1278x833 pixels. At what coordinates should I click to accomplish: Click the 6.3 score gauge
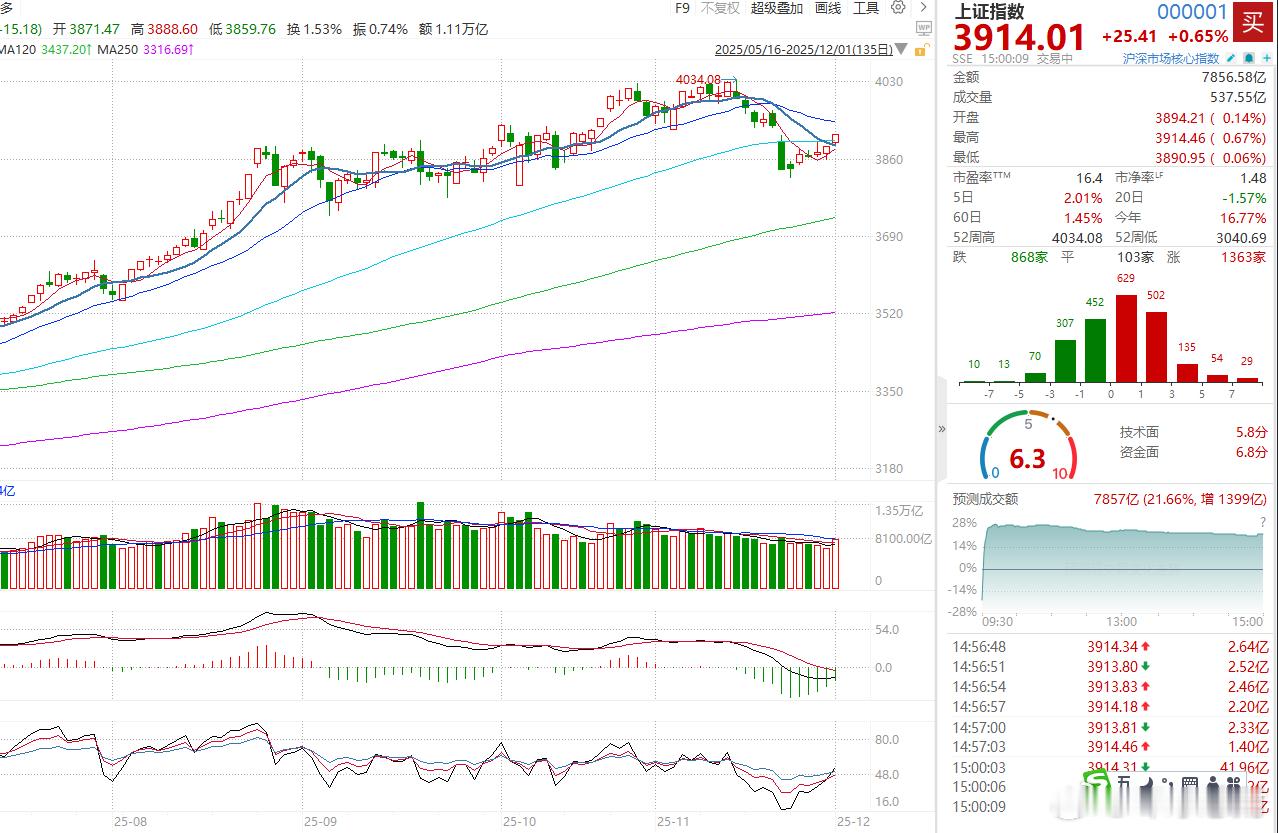[x=1026, y=446]
